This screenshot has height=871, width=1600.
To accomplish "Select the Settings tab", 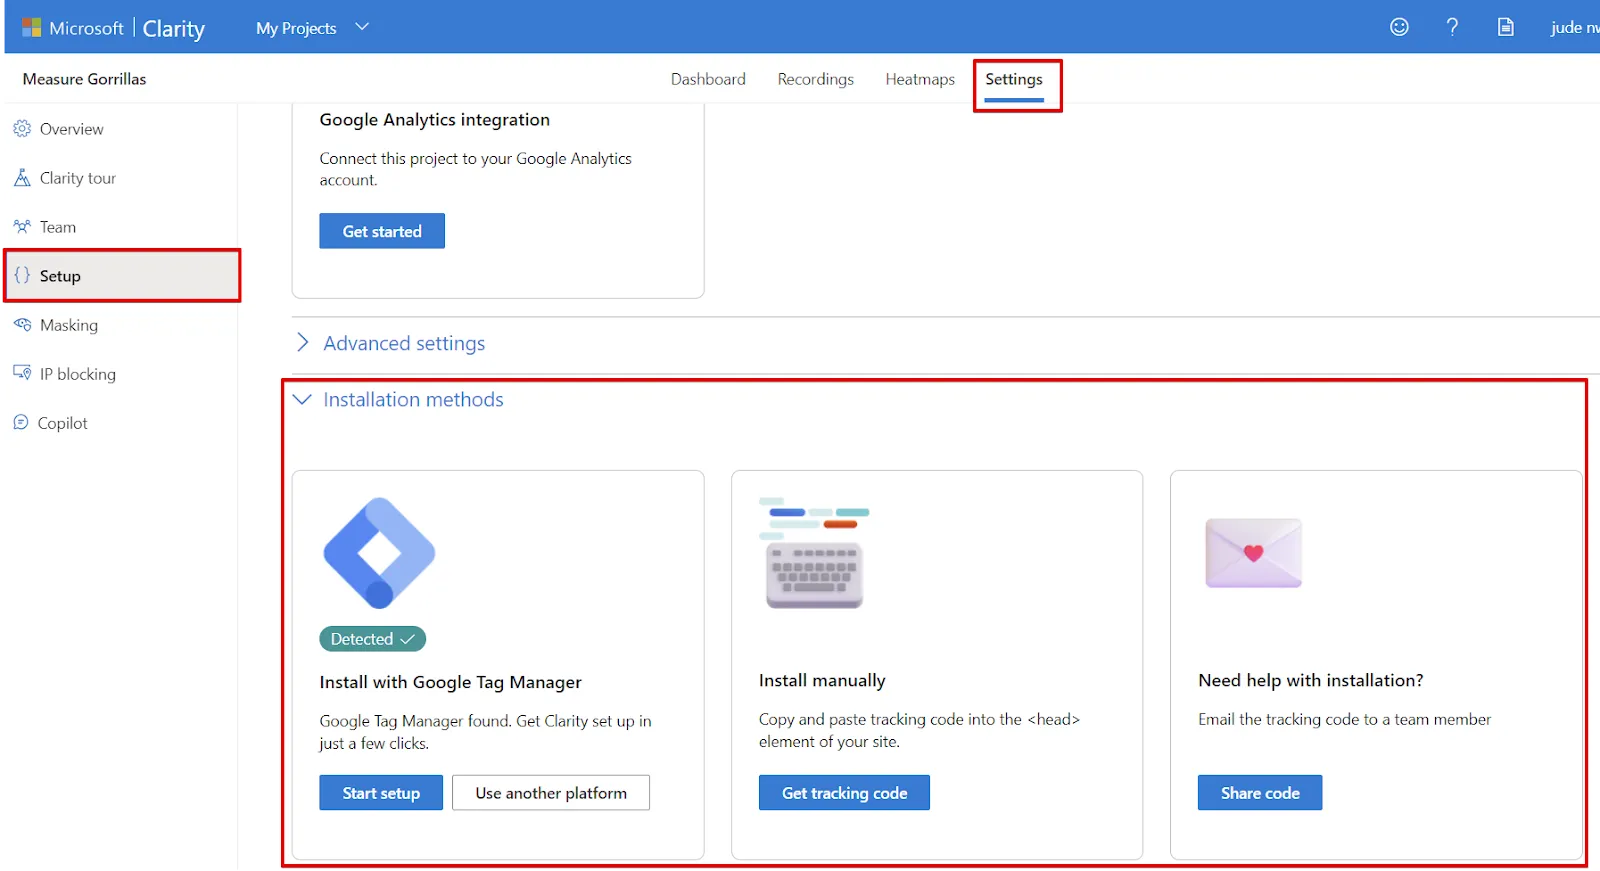I will (x=1014, y=79).
